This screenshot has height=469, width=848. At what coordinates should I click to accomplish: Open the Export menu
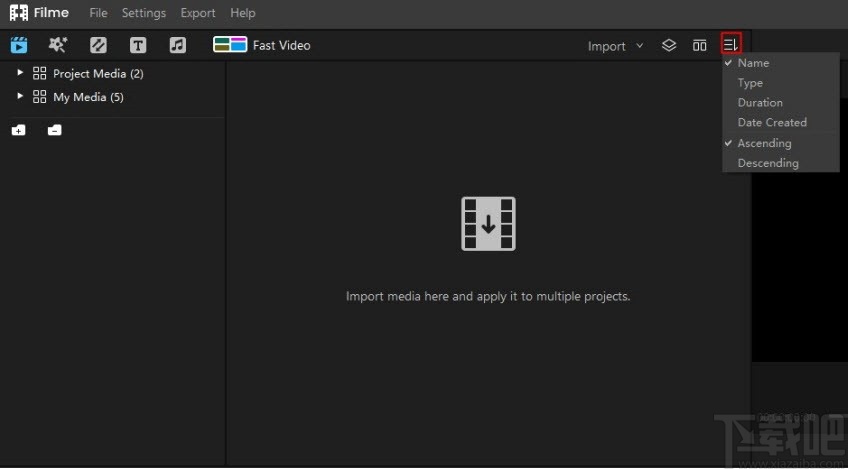(198, 13)
